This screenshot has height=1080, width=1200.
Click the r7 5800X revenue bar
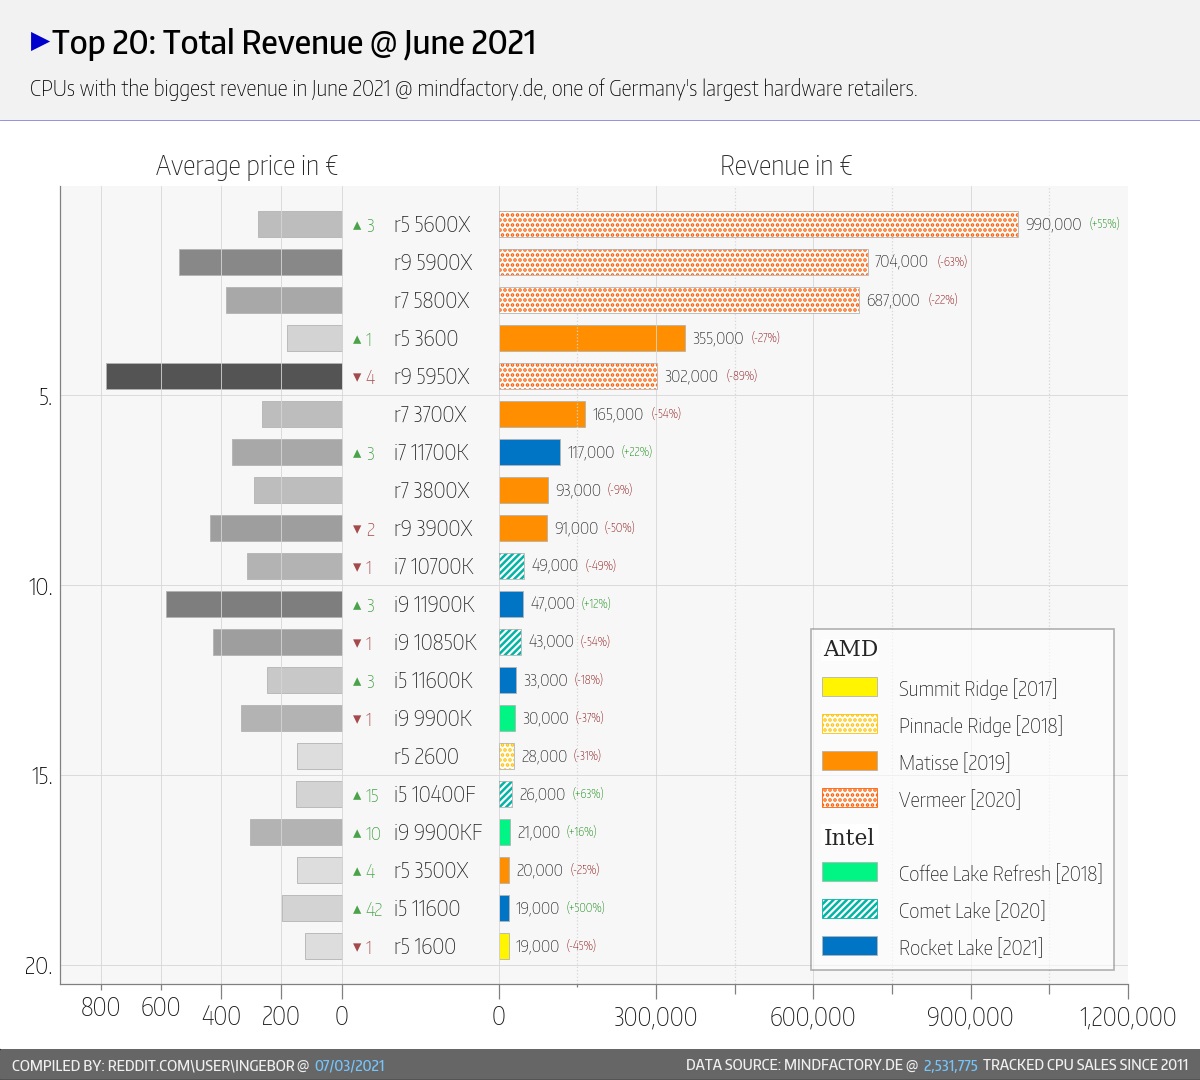679,300
